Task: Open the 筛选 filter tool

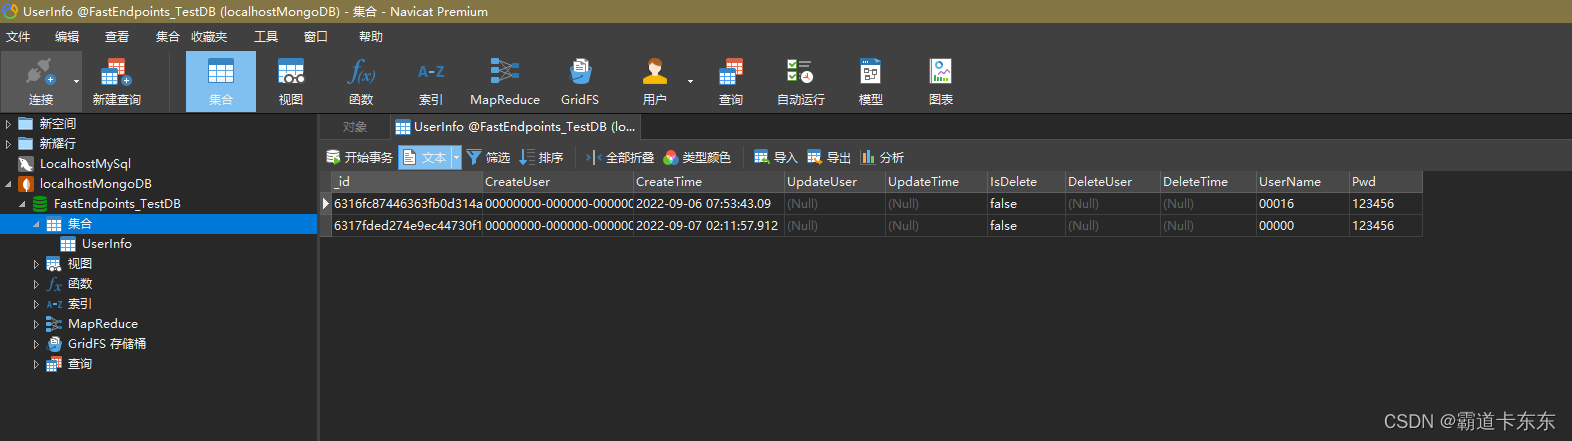Action: [x=488, y=157]
